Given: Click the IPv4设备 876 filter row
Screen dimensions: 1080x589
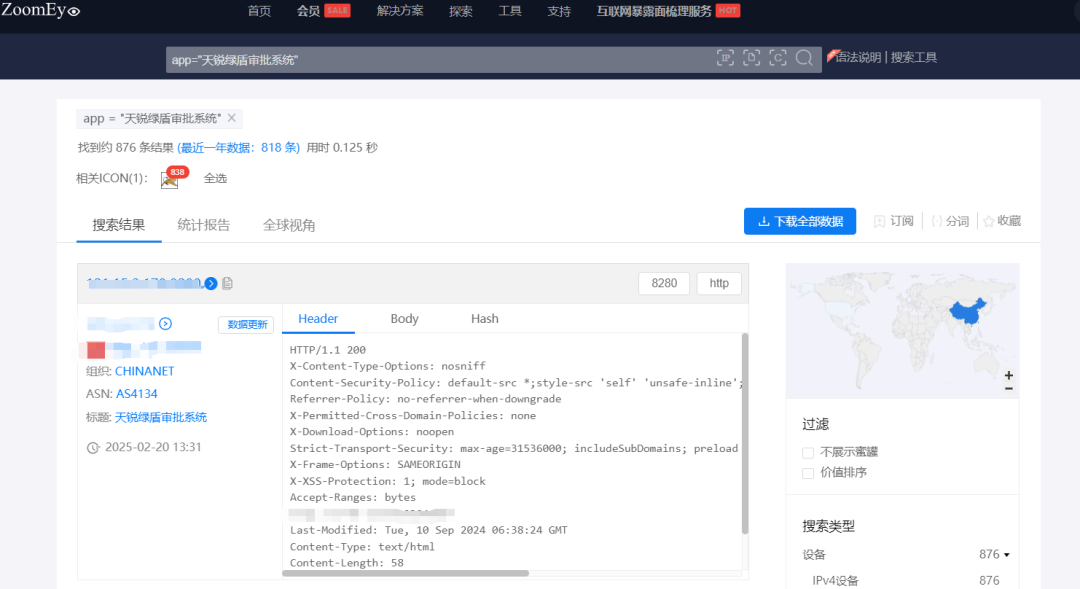Looking at the screenshot, I should [905, 581].
